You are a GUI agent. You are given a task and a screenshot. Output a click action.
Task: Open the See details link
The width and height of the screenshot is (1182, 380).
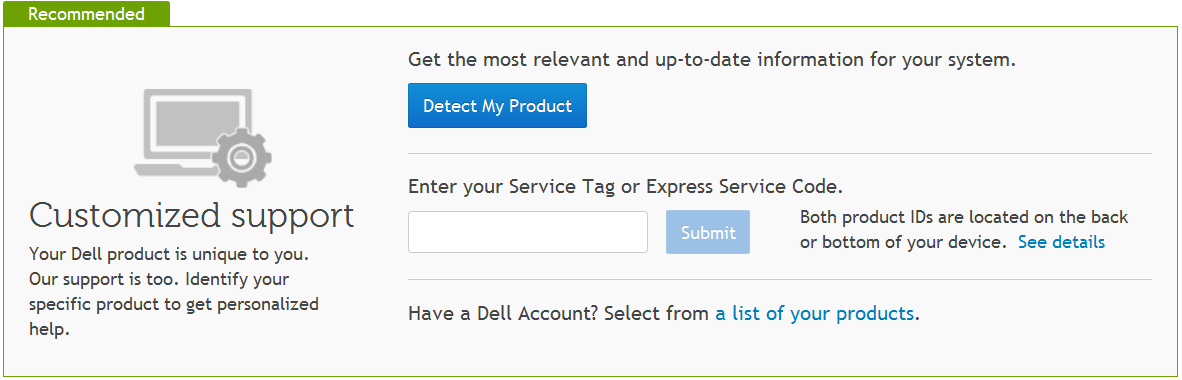coord(1061,242)
